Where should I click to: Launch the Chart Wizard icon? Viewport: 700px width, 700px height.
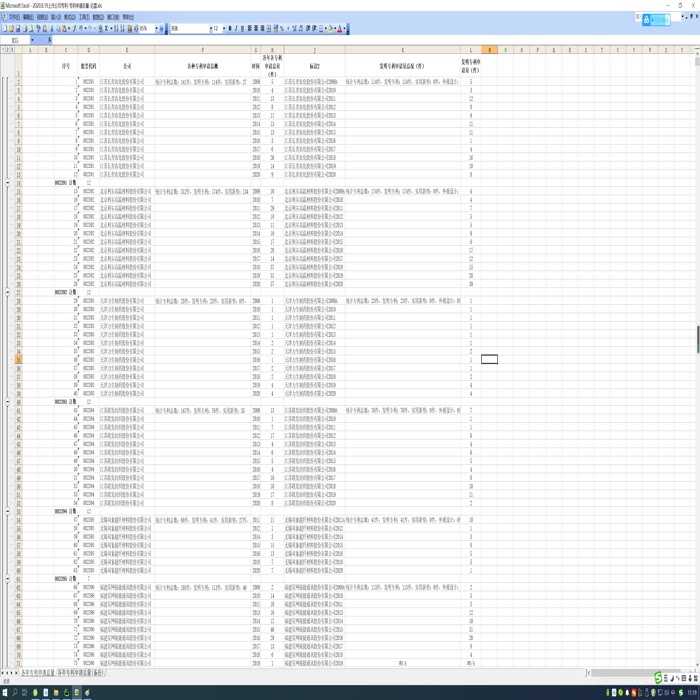coord(130,29)
